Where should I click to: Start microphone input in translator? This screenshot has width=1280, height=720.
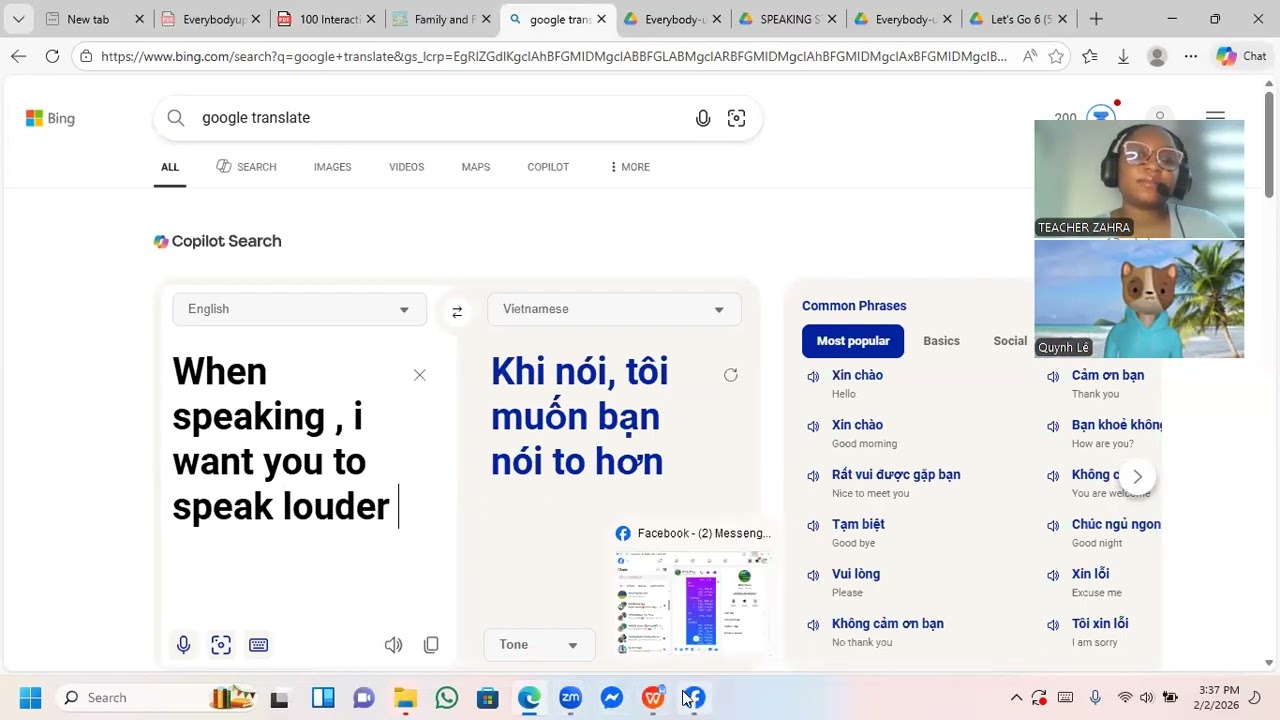tap(183, 645)
